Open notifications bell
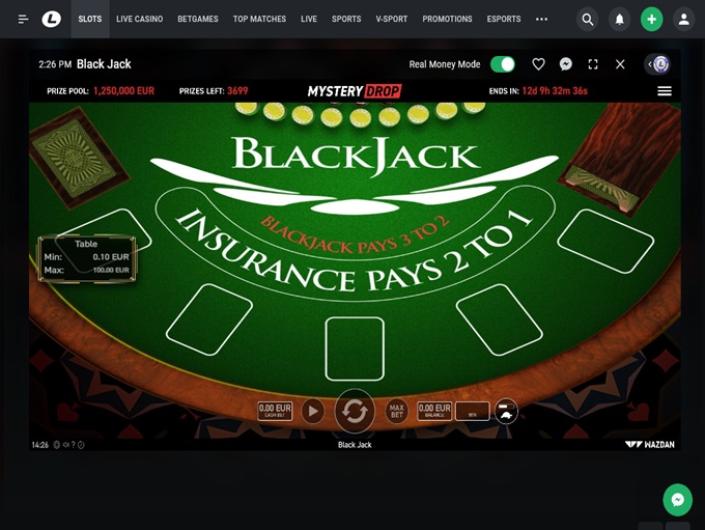This screenshot has width=705, height=530. (620, 19)
